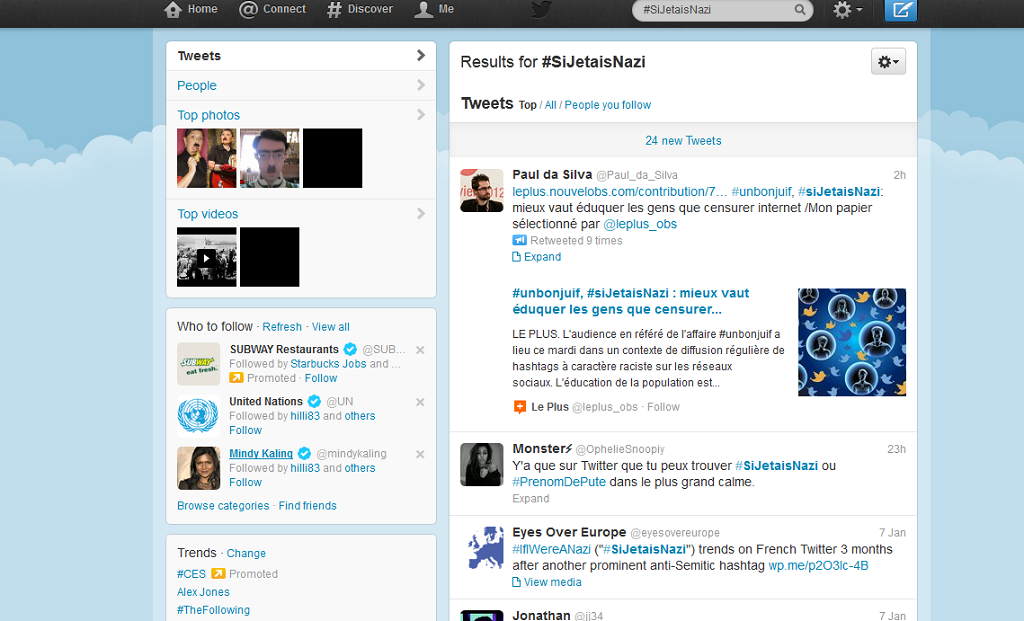Open the Connect tab
The height and width of the screenshot is (621, 1024).
[272, 9]
